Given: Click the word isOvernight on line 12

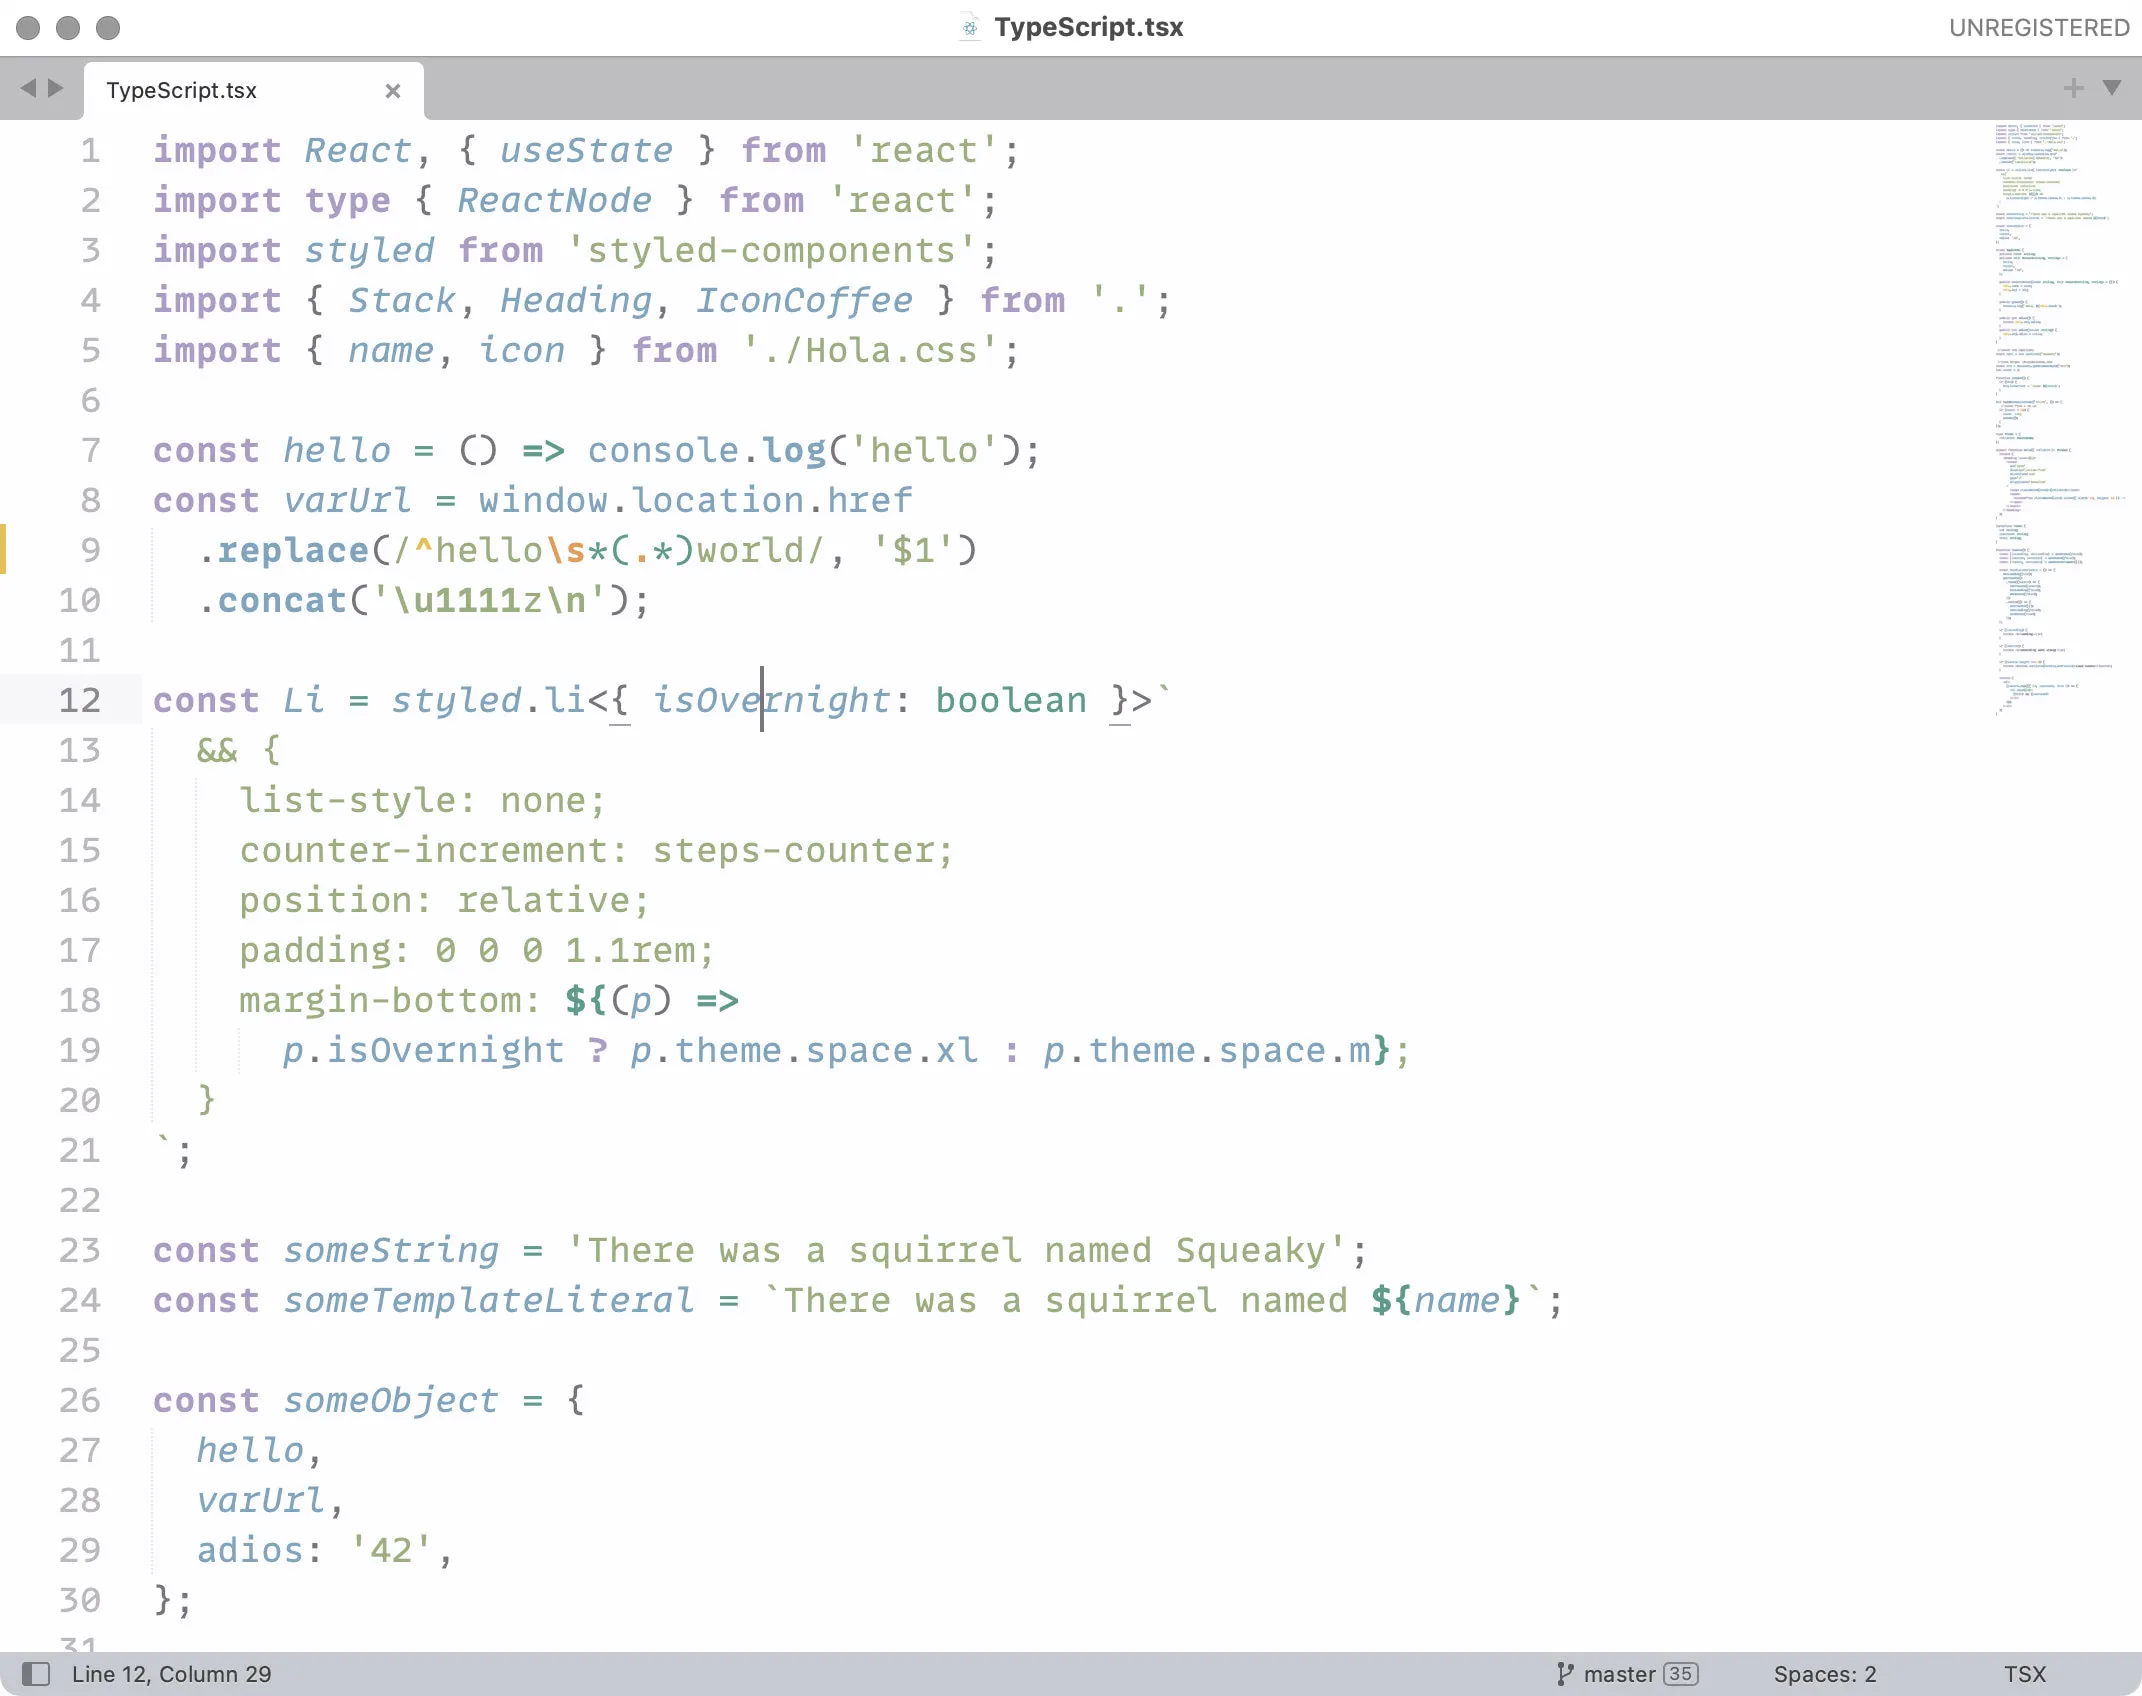Looking at the screenshot, I should coord(772,700).
